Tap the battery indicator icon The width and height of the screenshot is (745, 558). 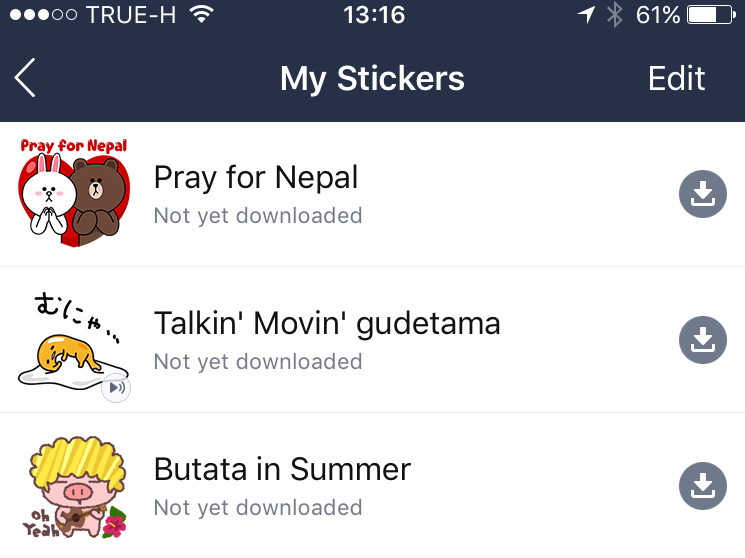[x=711, y=15]
